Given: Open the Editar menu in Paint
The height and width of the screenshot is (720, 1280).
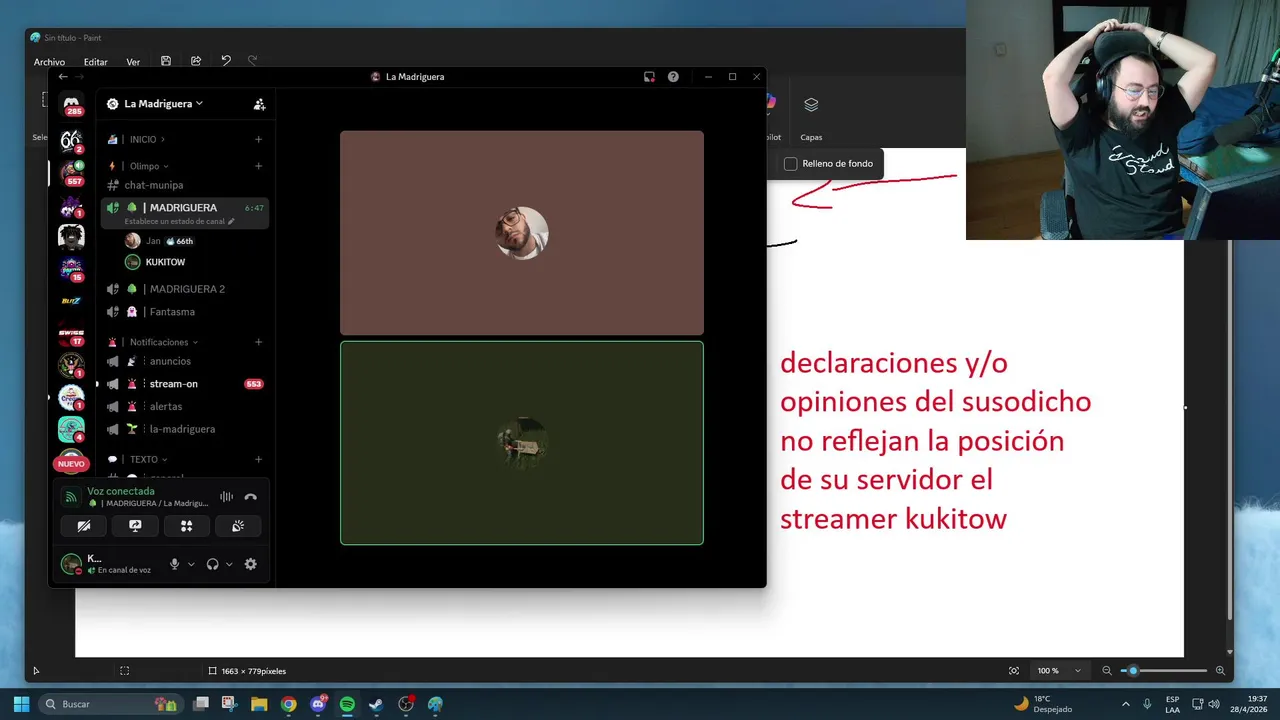Looking at the screenshot, I should tap(95, 62).
